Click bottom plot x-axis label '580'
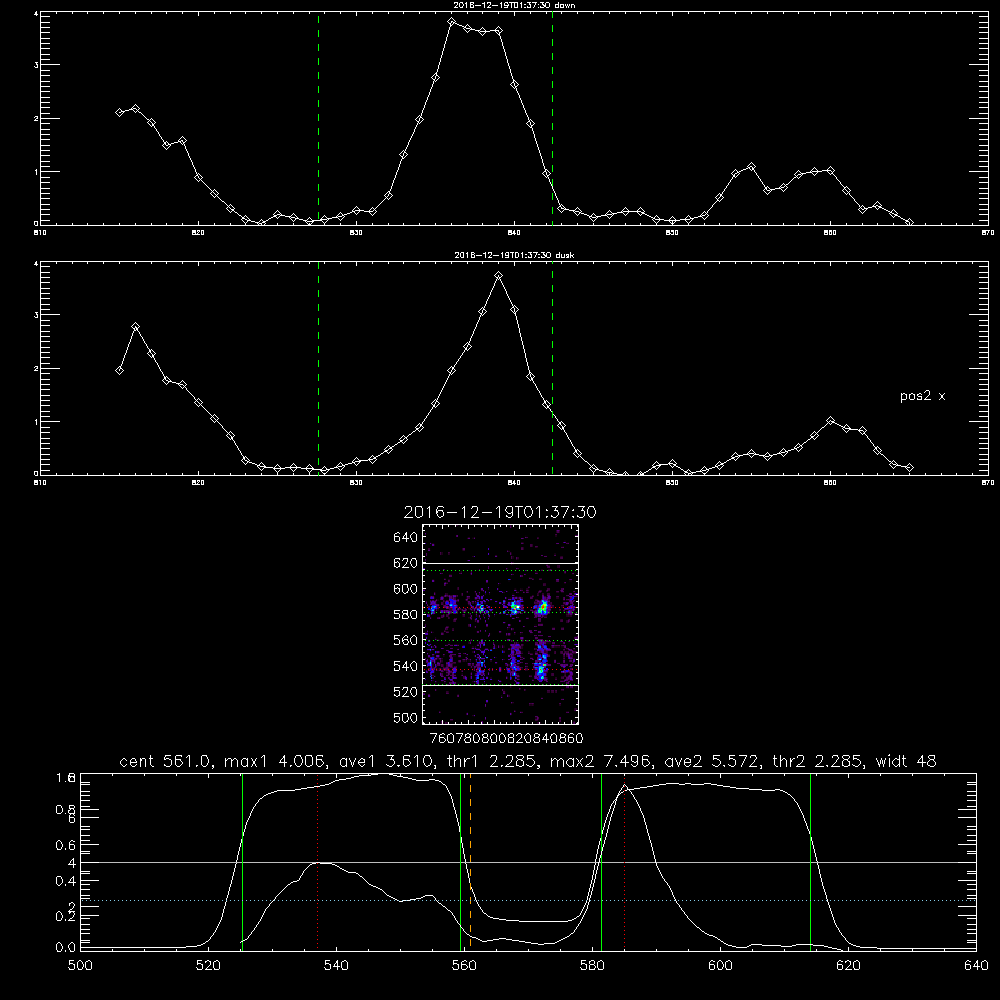The width and height of the screenshot is (1000, 1000). pyautogui.click(x=592, y=965)
